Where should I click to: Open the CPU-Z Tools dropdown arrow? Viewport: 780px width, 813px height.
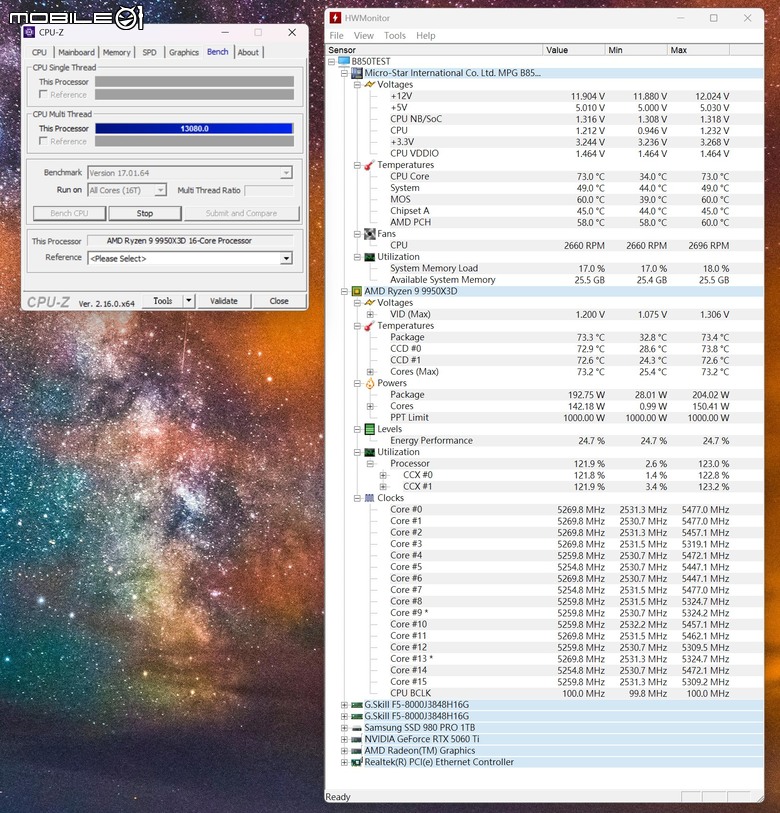[189, 301]
